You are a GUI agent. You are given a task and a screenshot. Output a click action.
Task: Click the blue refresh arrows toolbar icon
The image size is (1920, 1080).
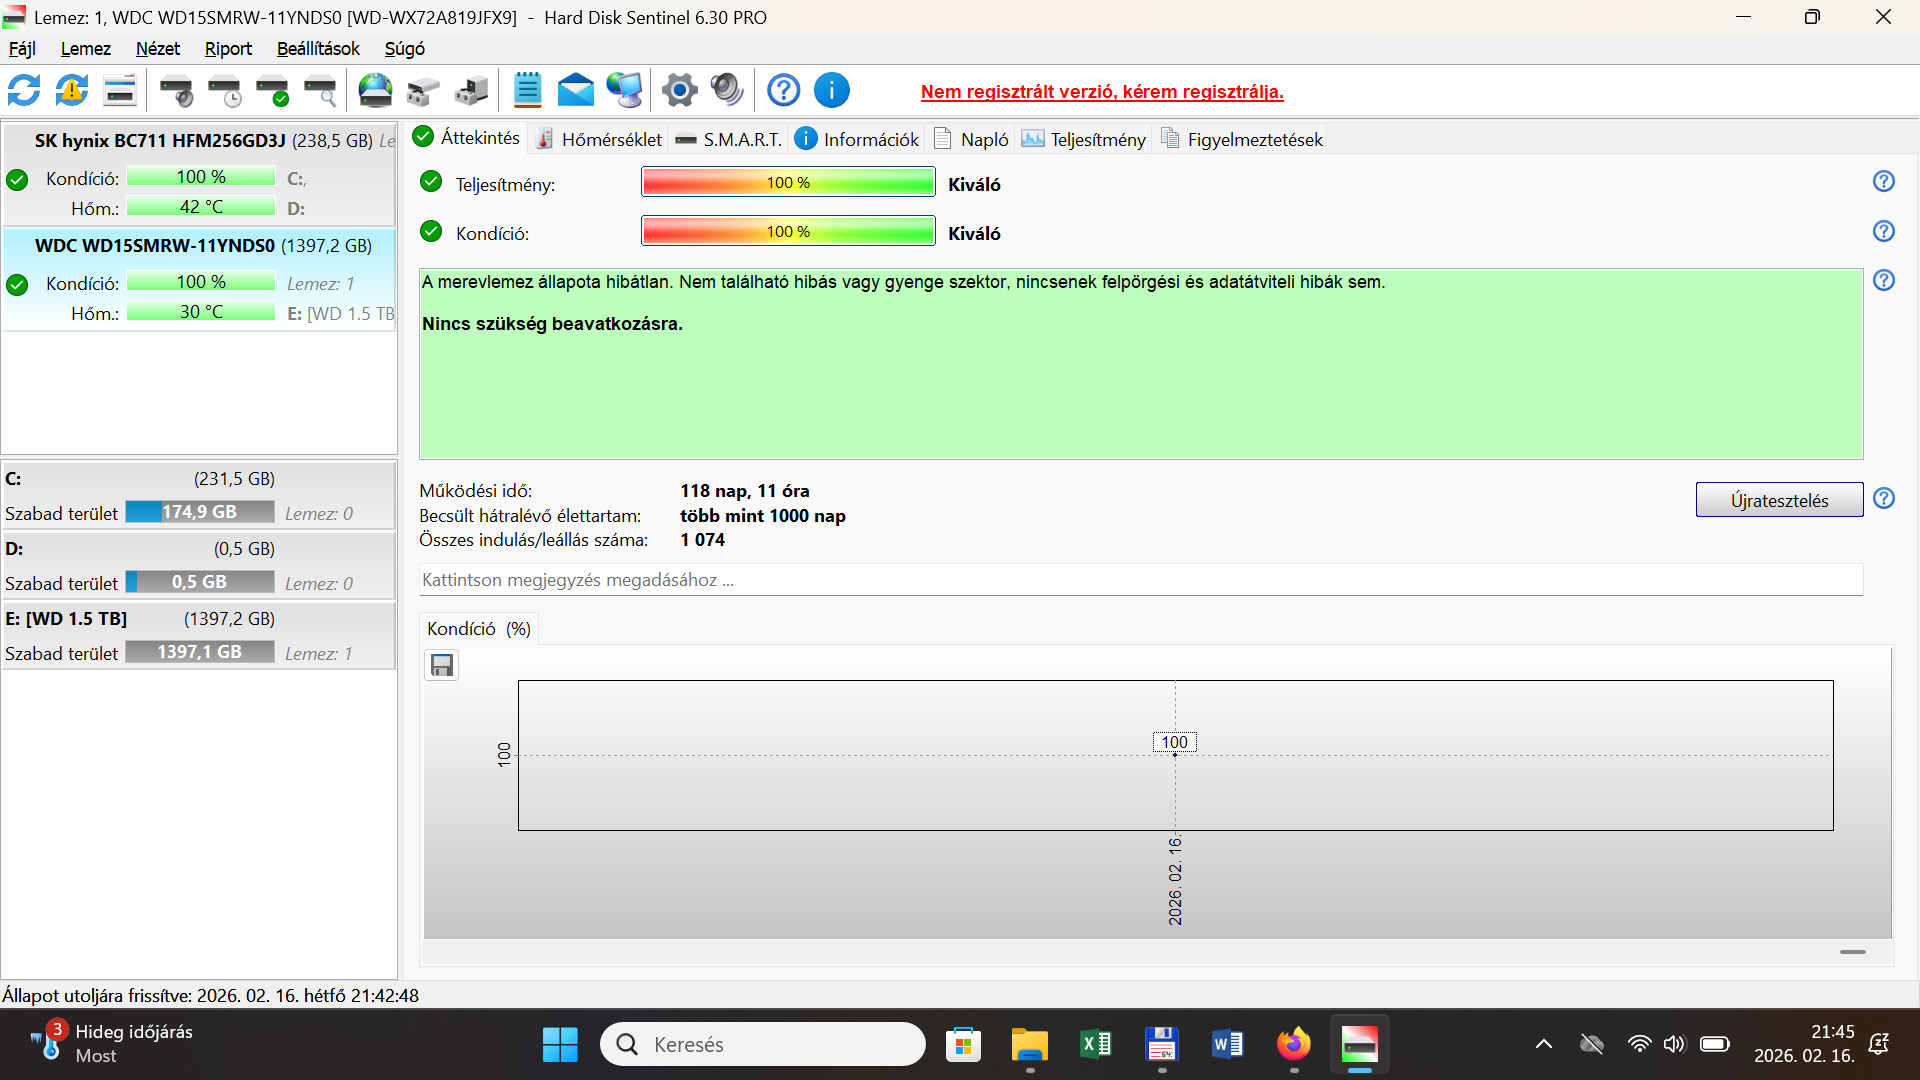[24, 91]
